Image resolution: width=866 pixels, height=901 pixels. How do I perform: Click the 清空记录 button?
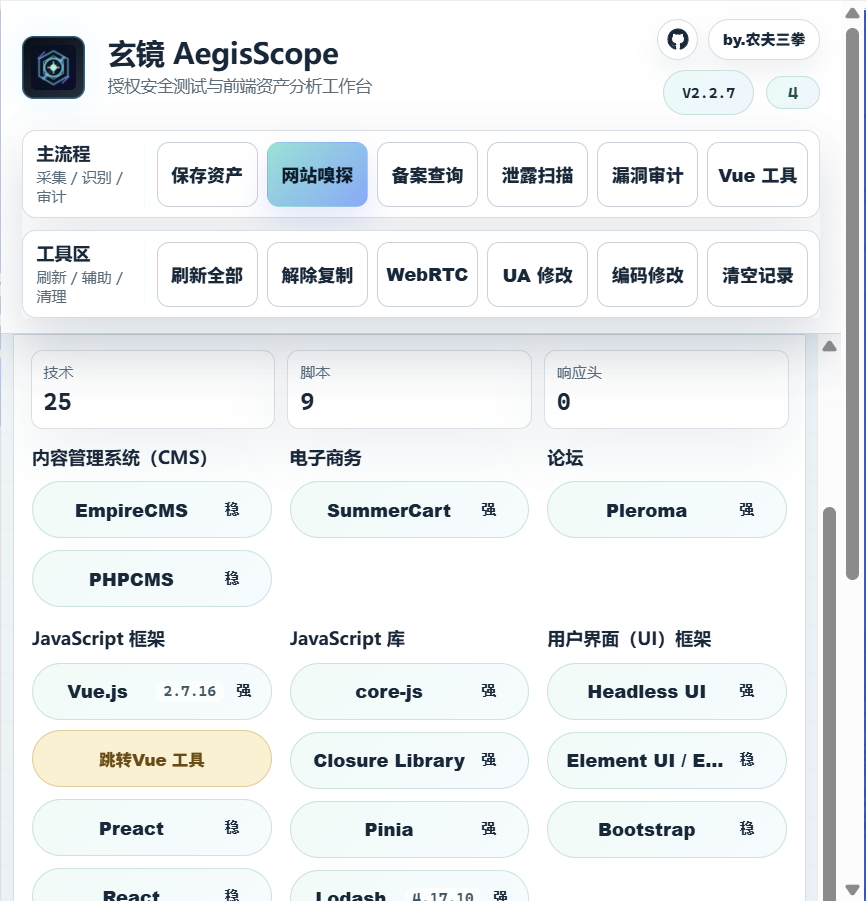(757, 275)
